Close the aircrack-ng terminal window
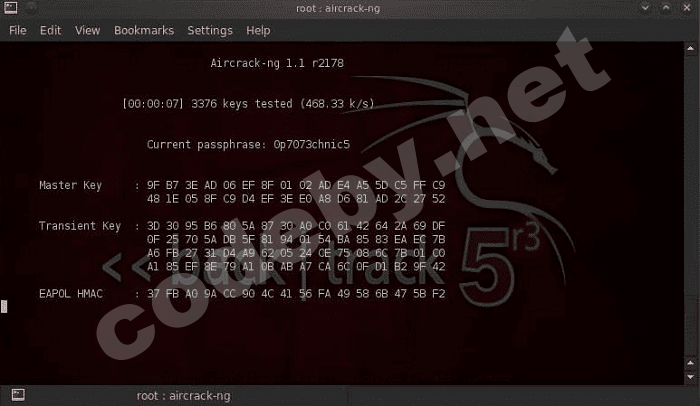 click(687, 8)
